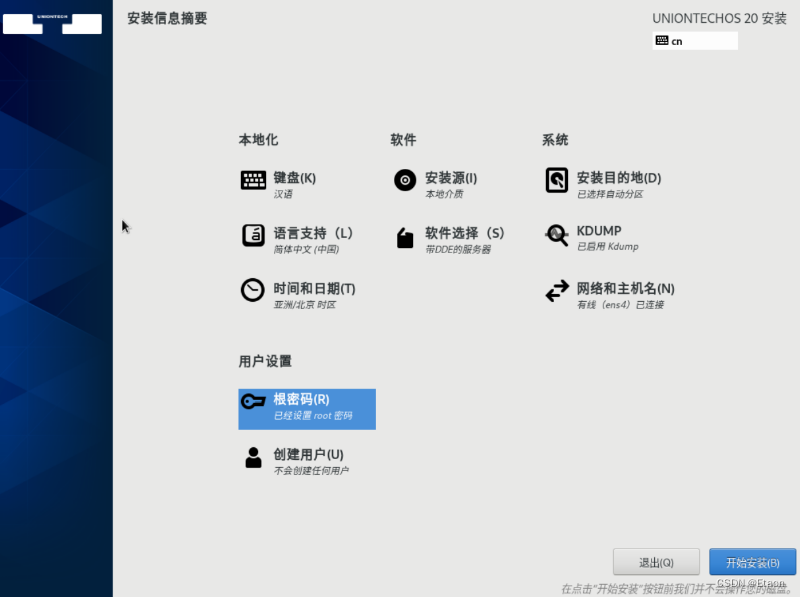Click the cn keyboard layout indicator
This screenshot has width=800, height=597.
tap(695, 41)
